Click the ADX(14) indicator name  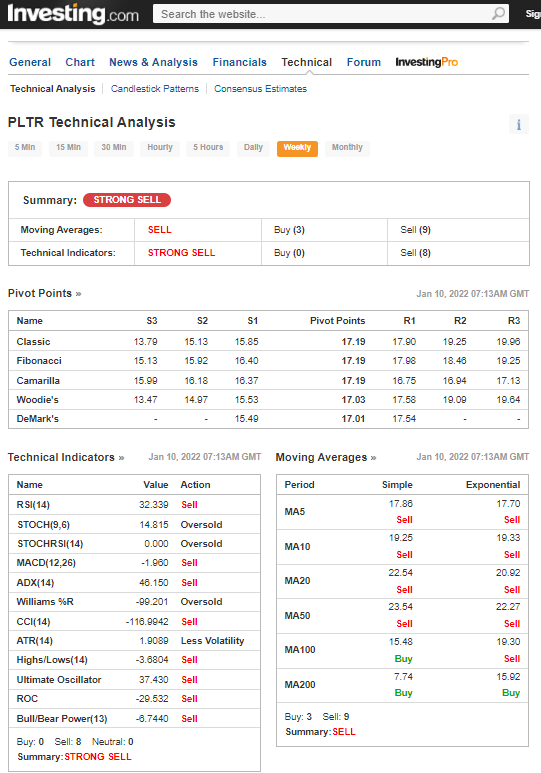[x=35, y=583]
